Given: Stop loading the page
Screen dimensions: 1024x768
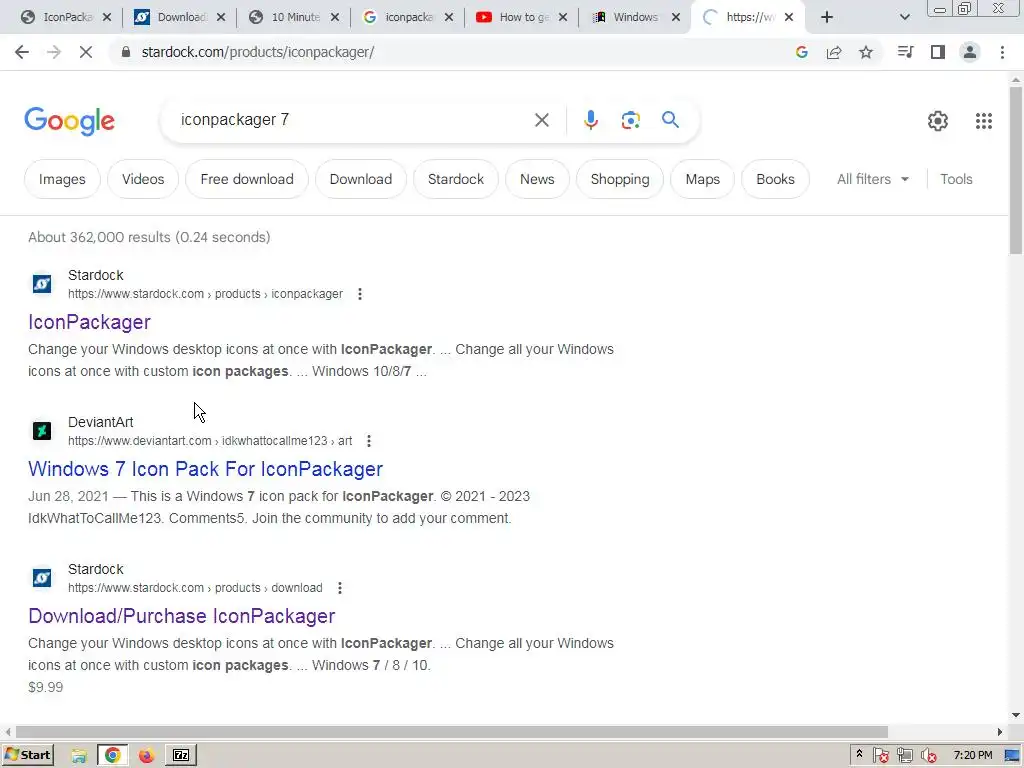Looking at the screenshot, I should [x=86, y=52].
